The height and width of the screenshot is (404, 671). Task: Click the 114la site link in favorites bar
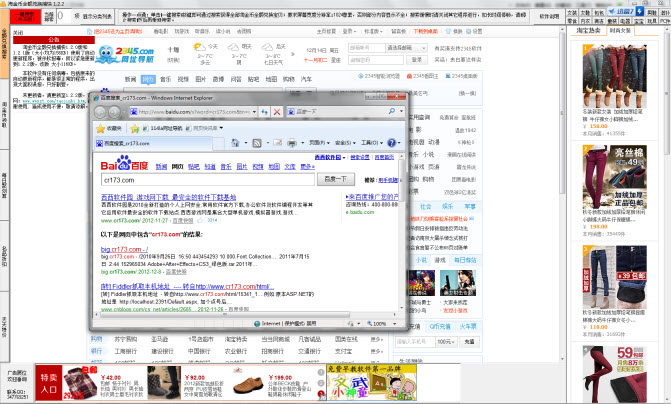(162, 128)
